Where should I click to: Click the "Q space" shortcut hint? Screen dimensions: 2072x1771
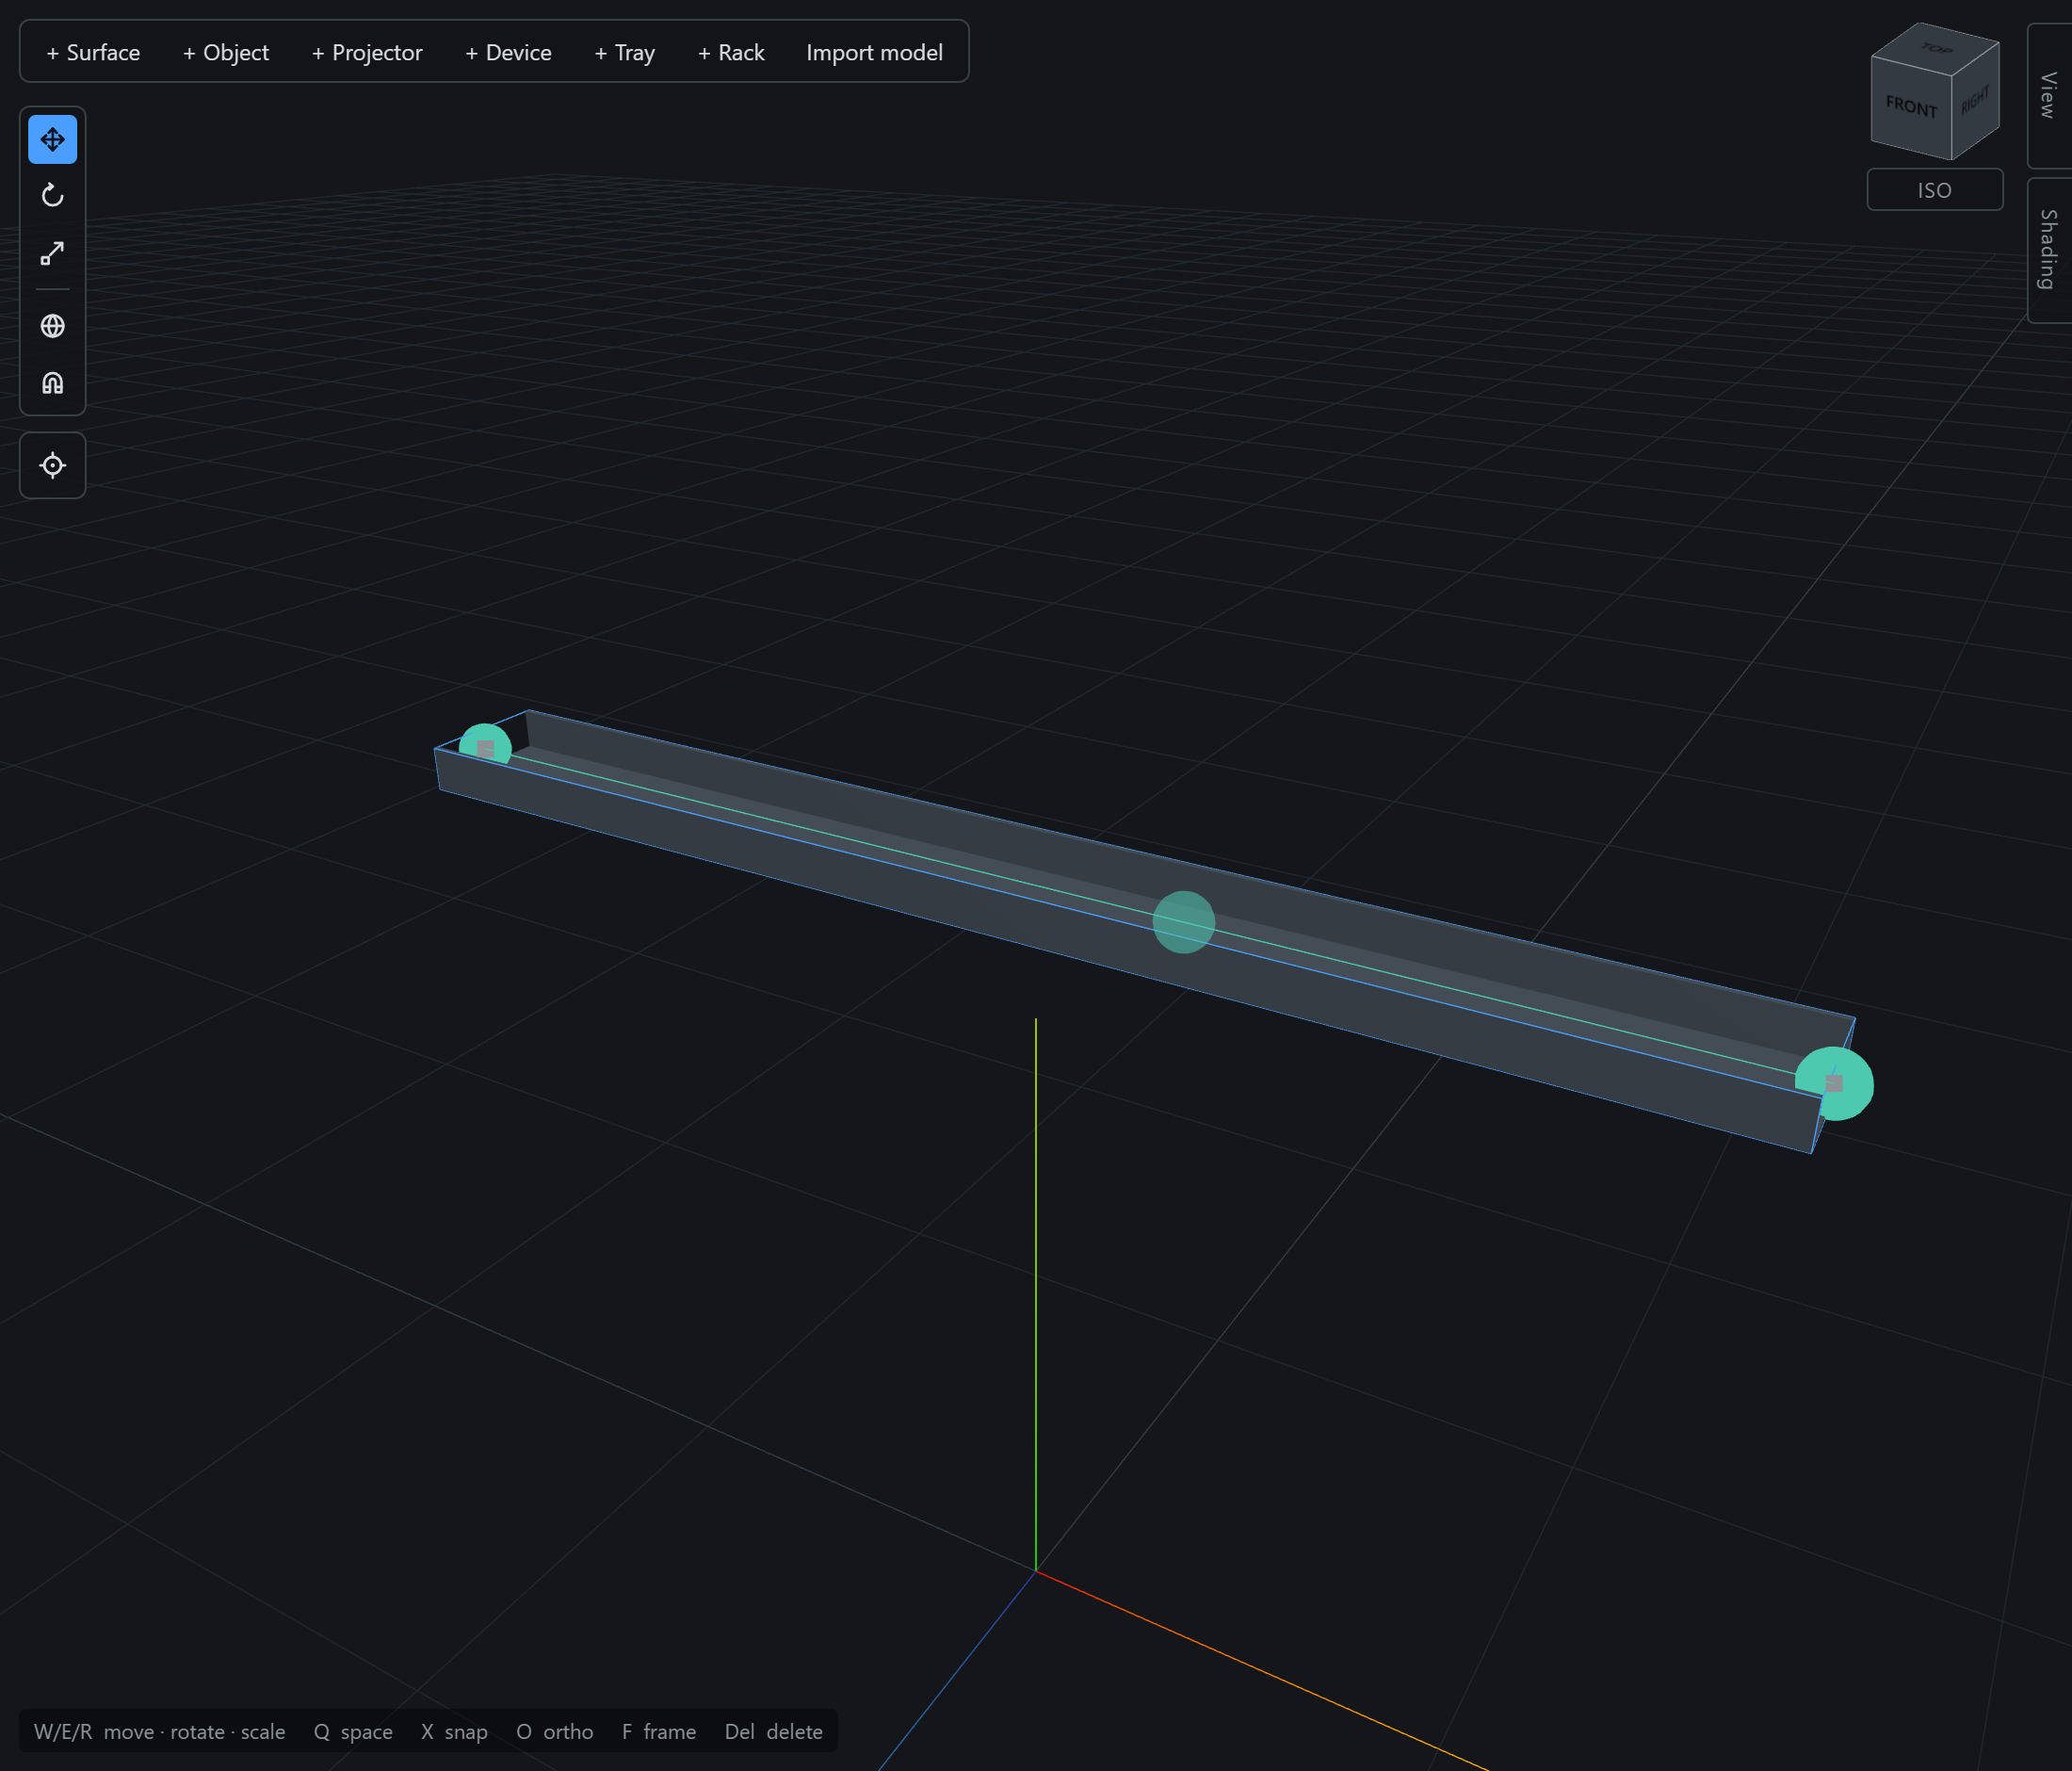pos(353,1731)
